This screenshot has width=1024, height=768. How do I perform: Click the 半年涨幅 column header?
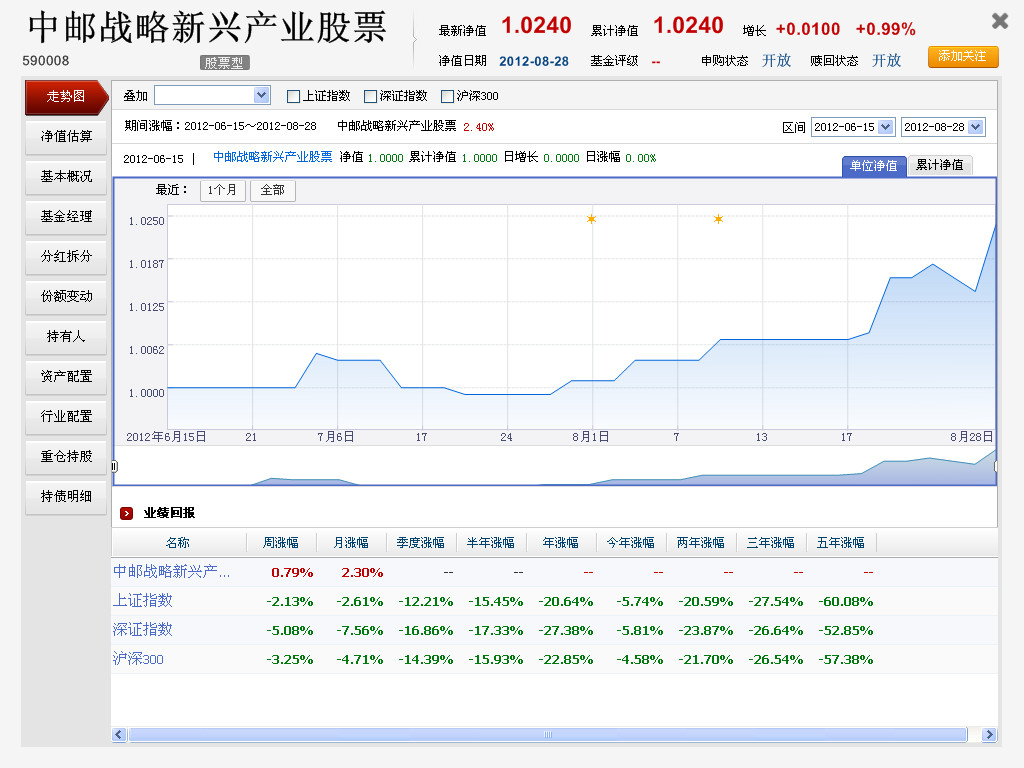coord(490,543)
